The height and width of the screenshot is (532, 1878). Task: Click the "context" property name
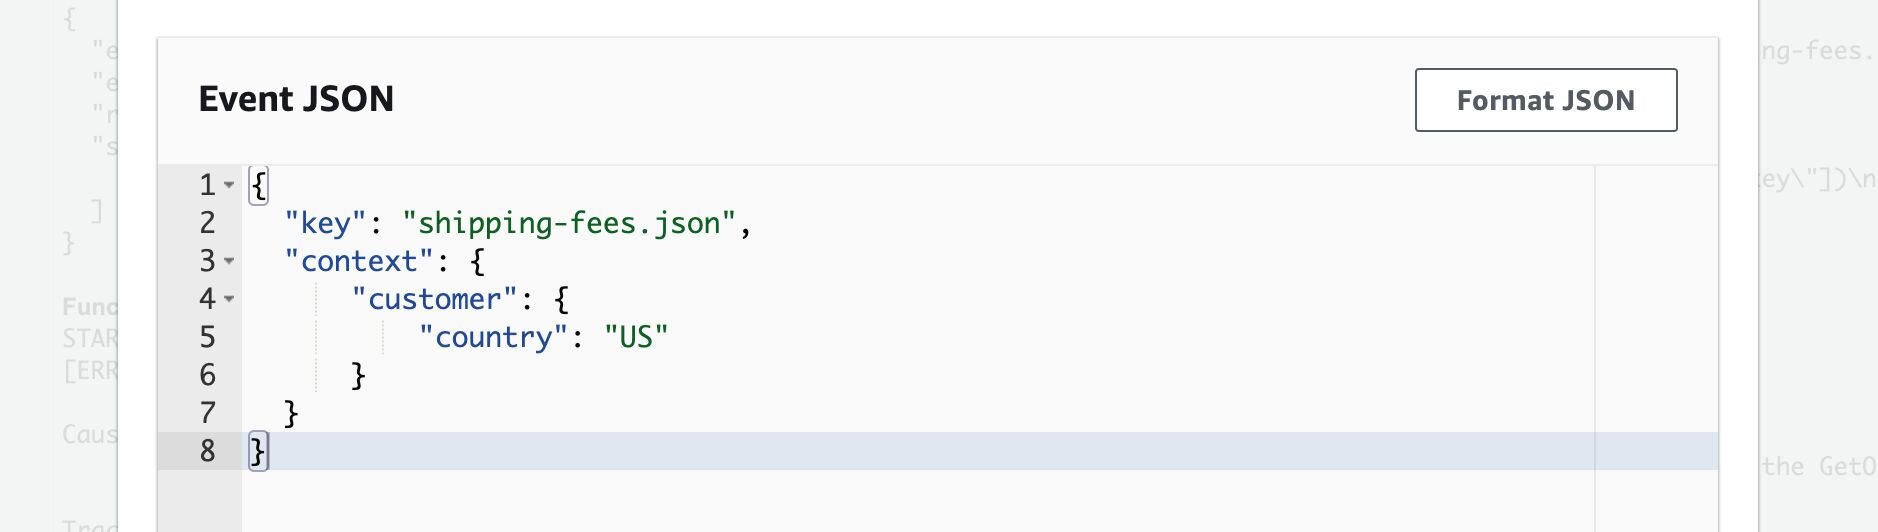359,261
